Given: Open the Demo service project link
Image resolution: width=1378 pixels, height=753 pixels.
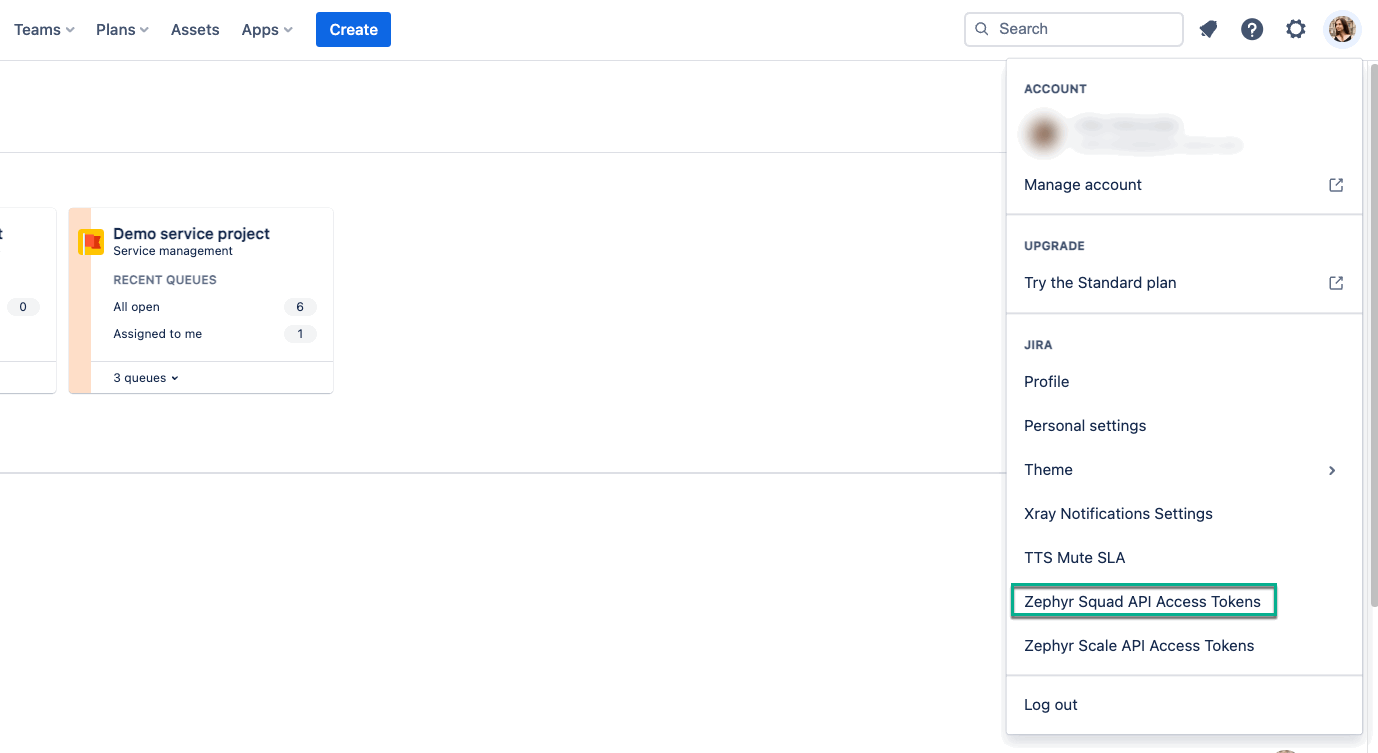Looking at the screenshot, I should pyautogui.click(x=191, y=234).
